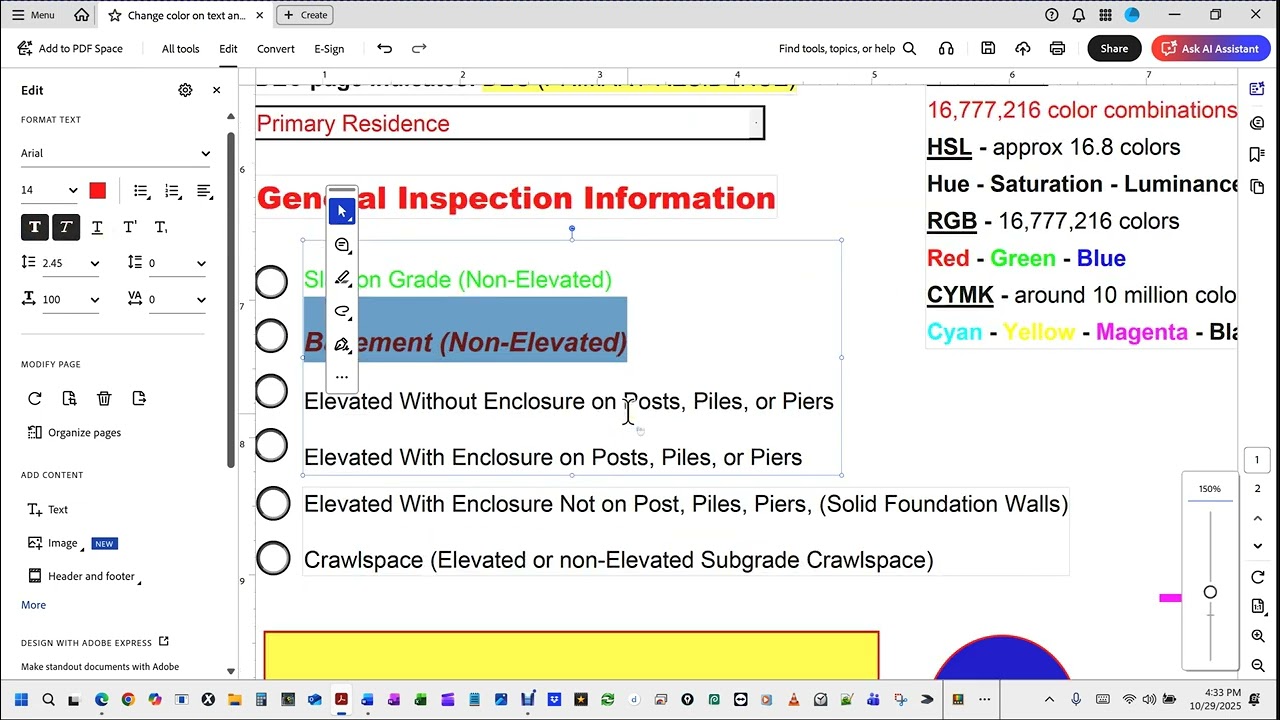Viewport: 1280px width, 720px height.
Task: Toggle italic text formatting
Action: pyautogui.click(x=66, y=227)
